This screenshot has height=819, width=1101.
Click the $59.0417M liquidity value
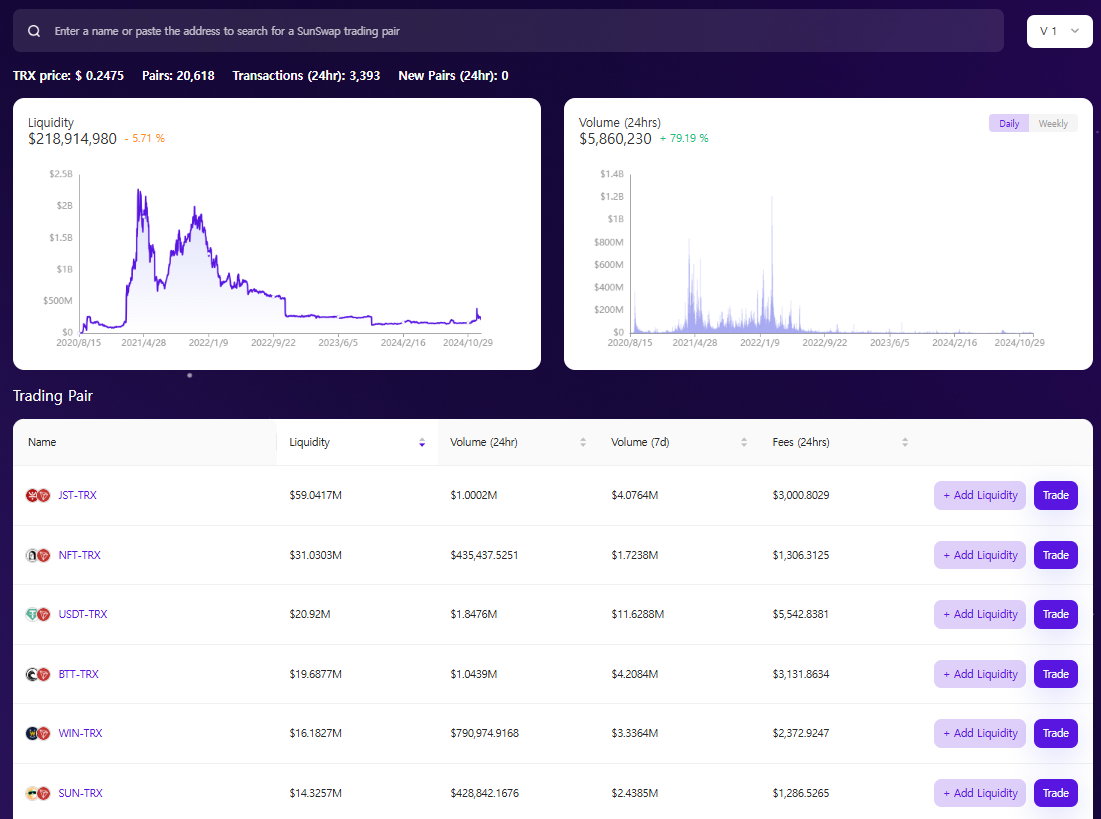tap(316, 495)
